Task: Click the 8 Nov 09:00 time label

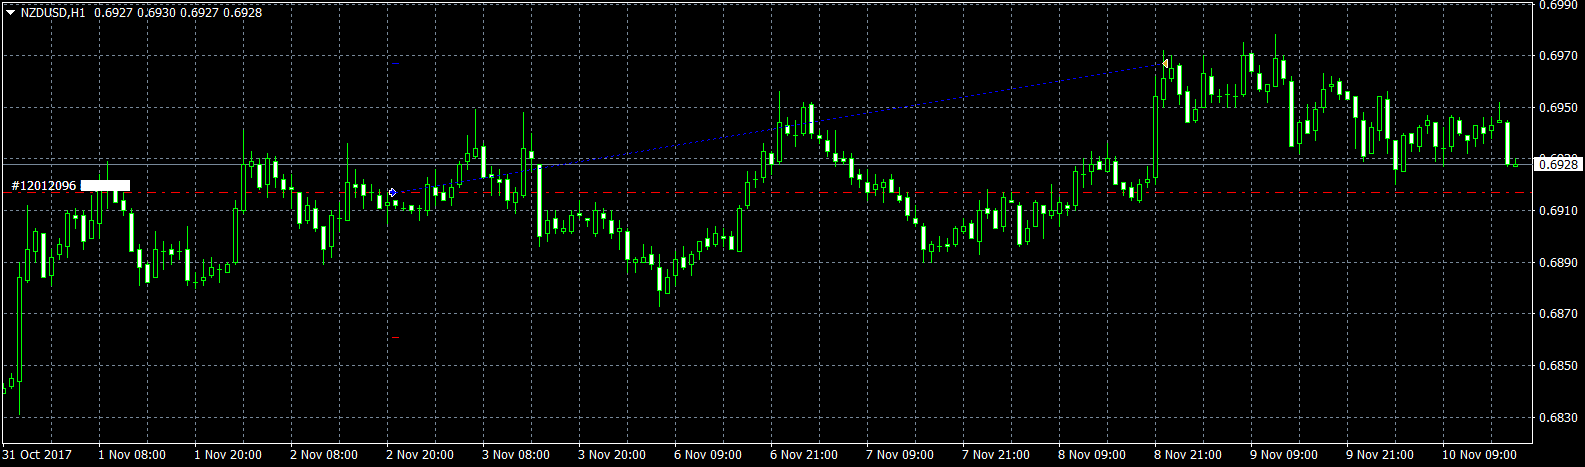Action: (1092, 455)
